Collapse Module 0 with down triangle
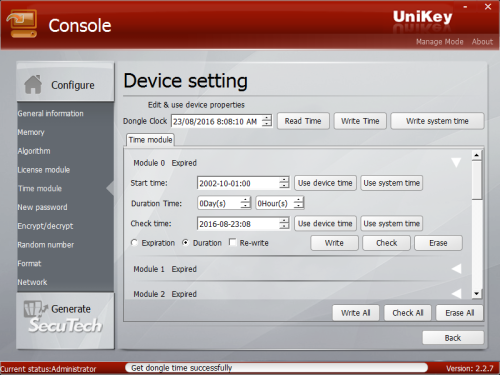The image size is (500, 375). click(x=456, y=163)
